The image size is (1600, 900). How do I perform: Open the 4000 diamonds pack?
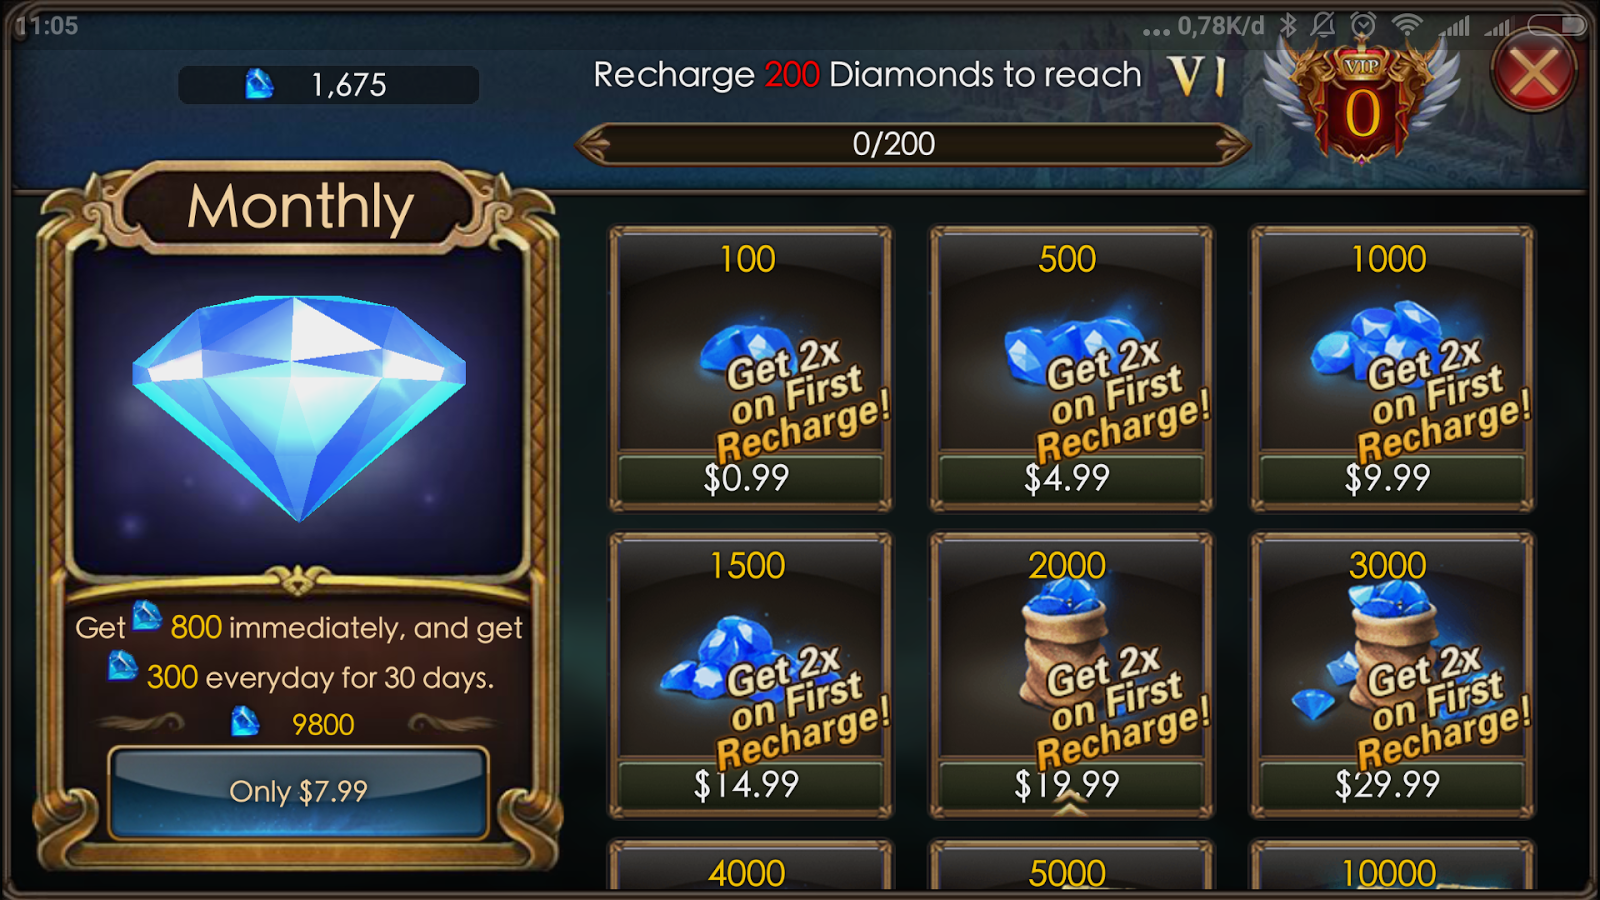pos(750,866)
